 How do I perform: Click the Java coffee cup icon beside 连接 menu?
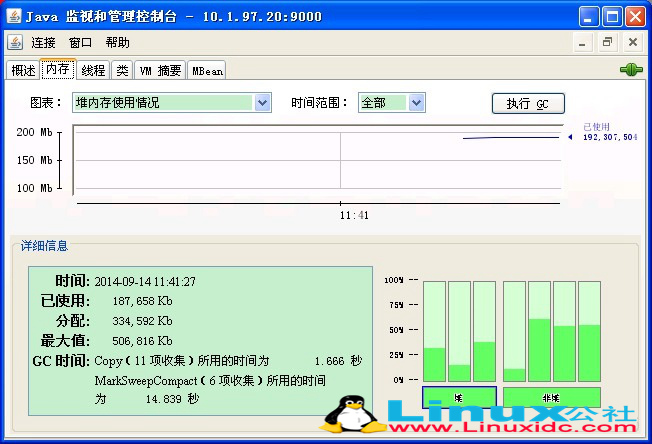(x=15, y=42)
